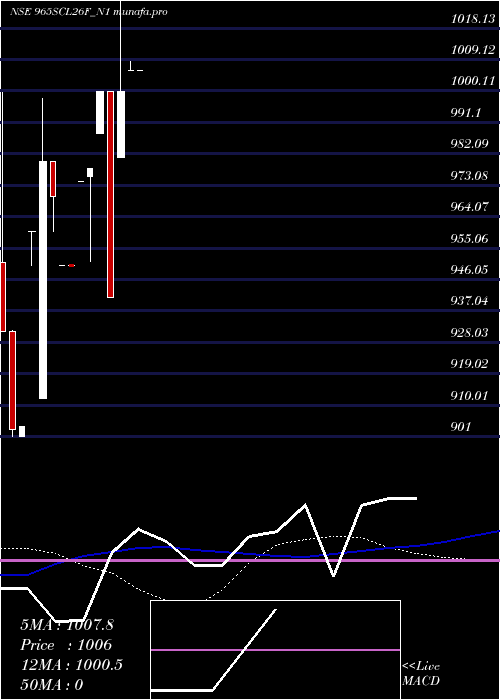Click the 955.06 price axis label

[x=469, y=238]
